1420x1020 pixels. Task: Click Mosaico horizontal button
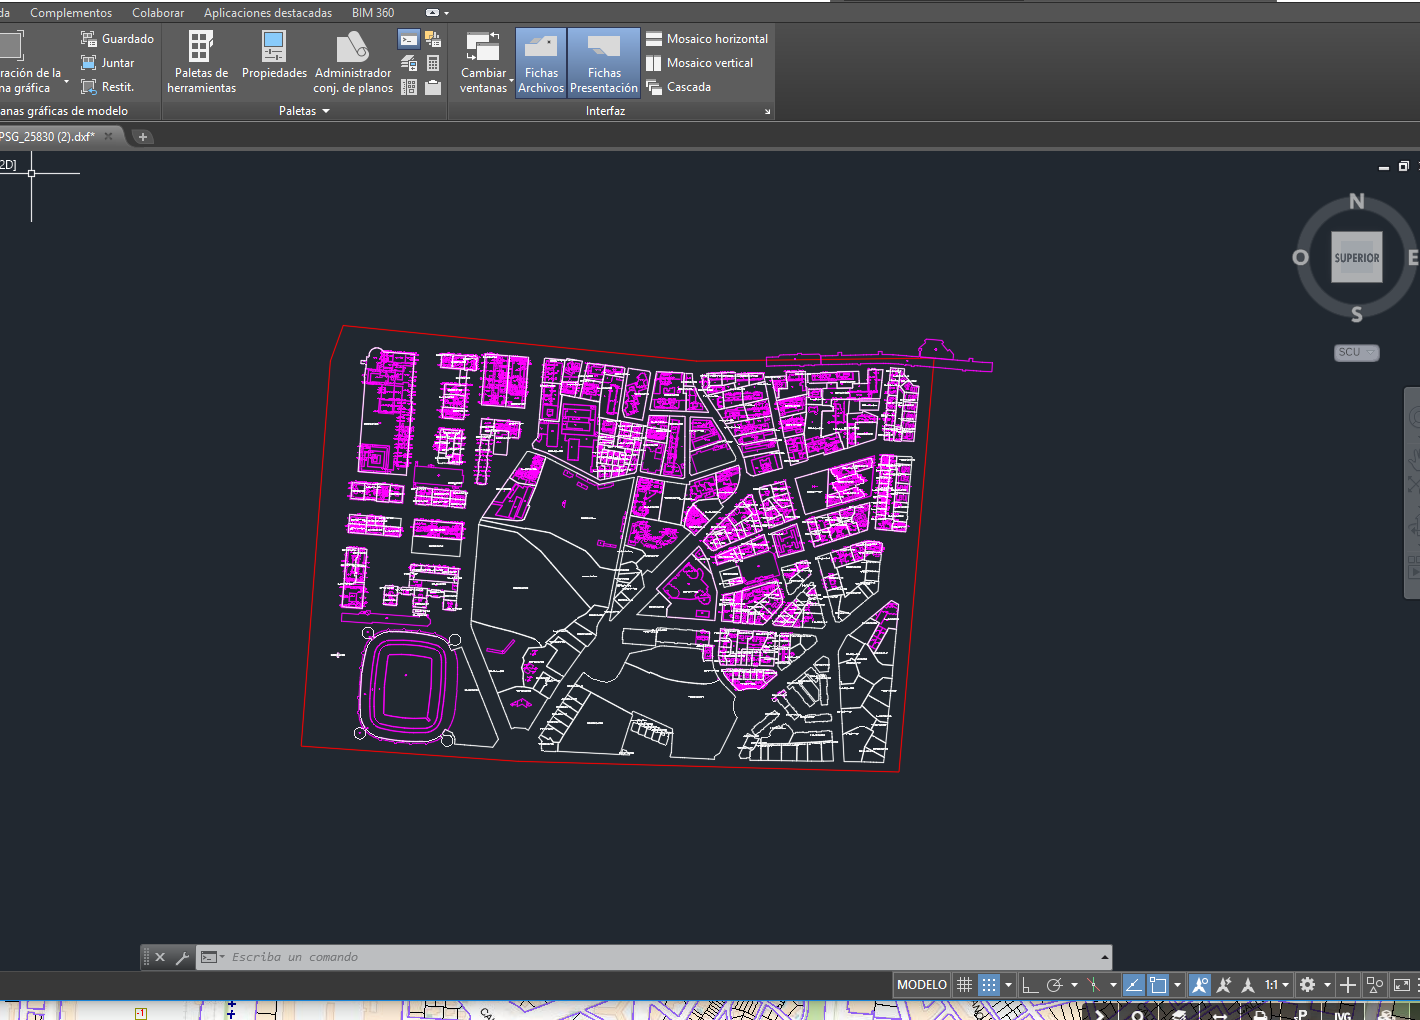707,39
